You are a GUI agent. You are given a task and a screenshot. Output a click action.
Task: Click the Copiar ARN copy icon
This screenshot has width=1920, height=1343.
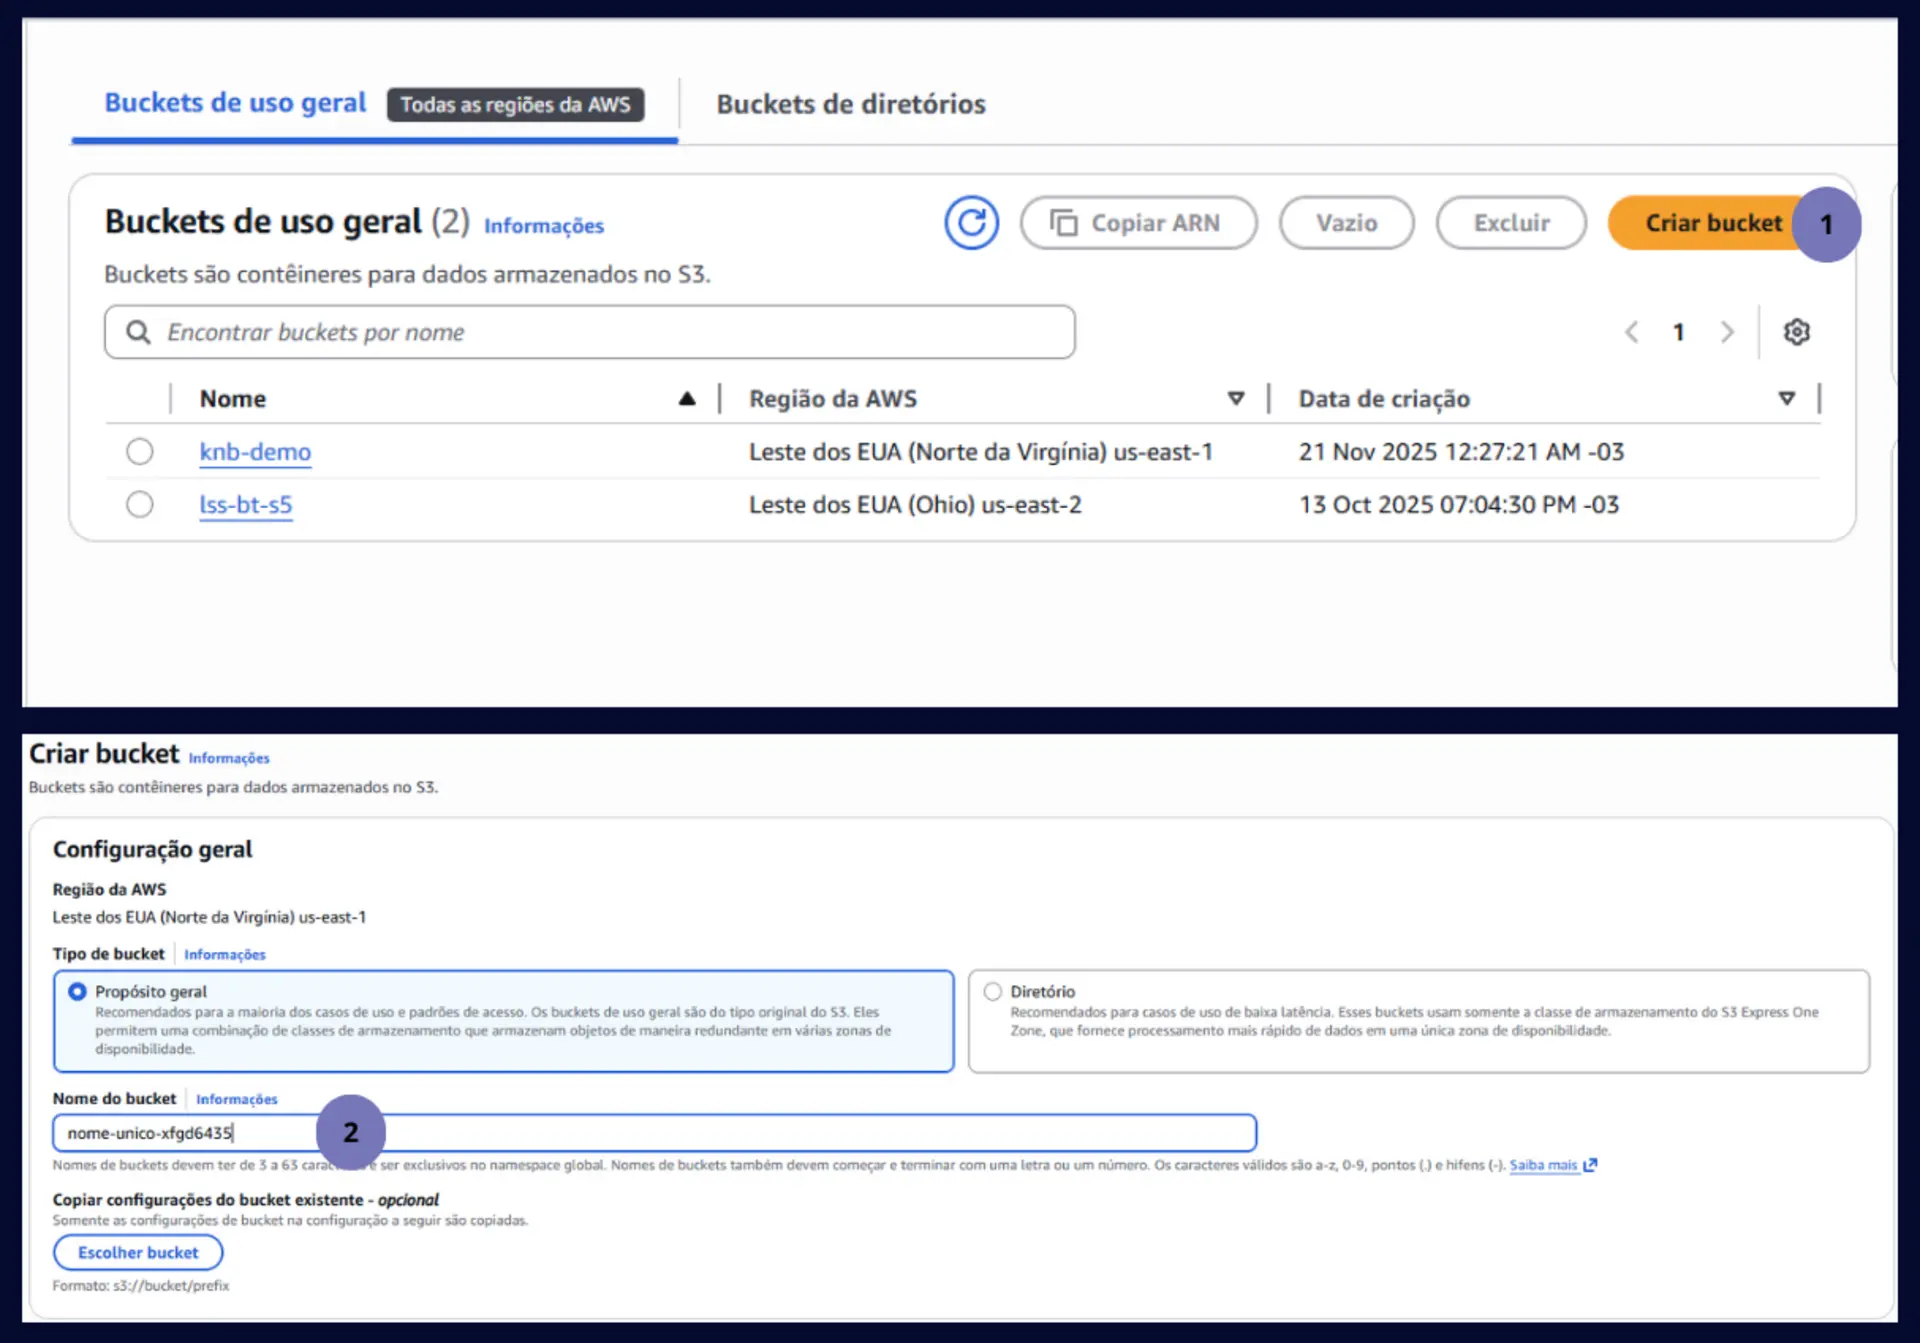point(1063,222)
